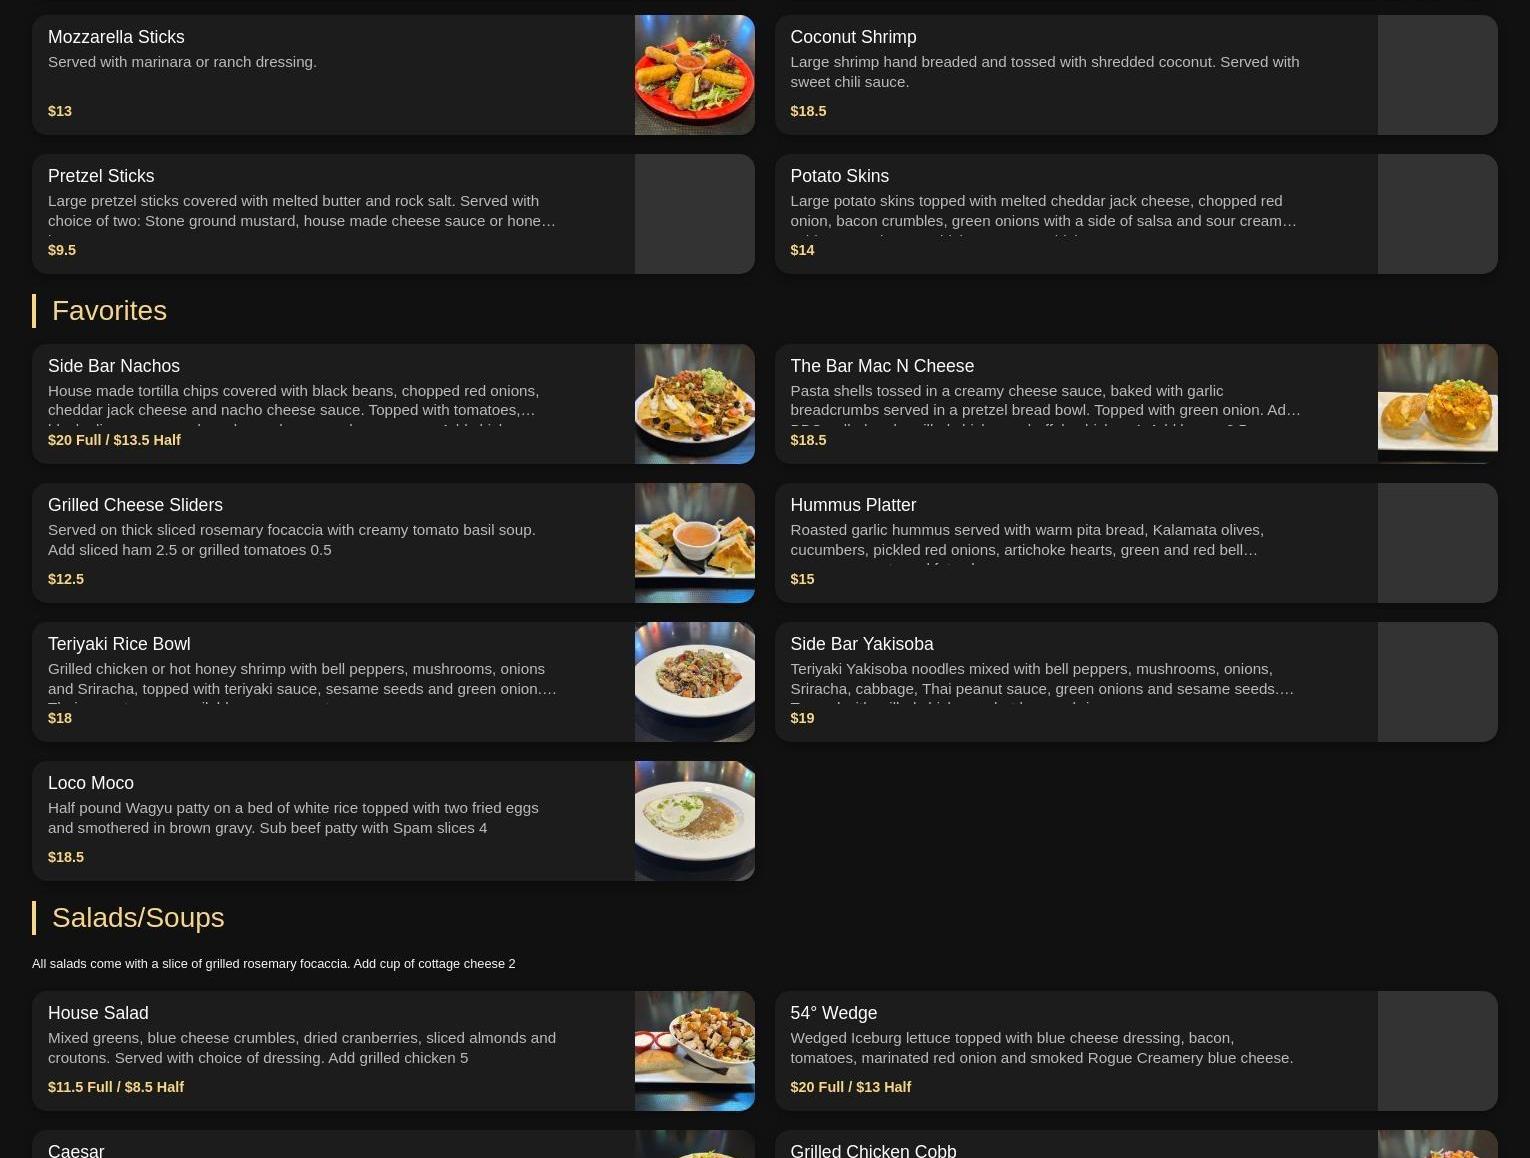The width and height of the screenshot is (1530, 1158).
Task: Open the Hummus Platter menu card
Action: [x=1136, y=543]
